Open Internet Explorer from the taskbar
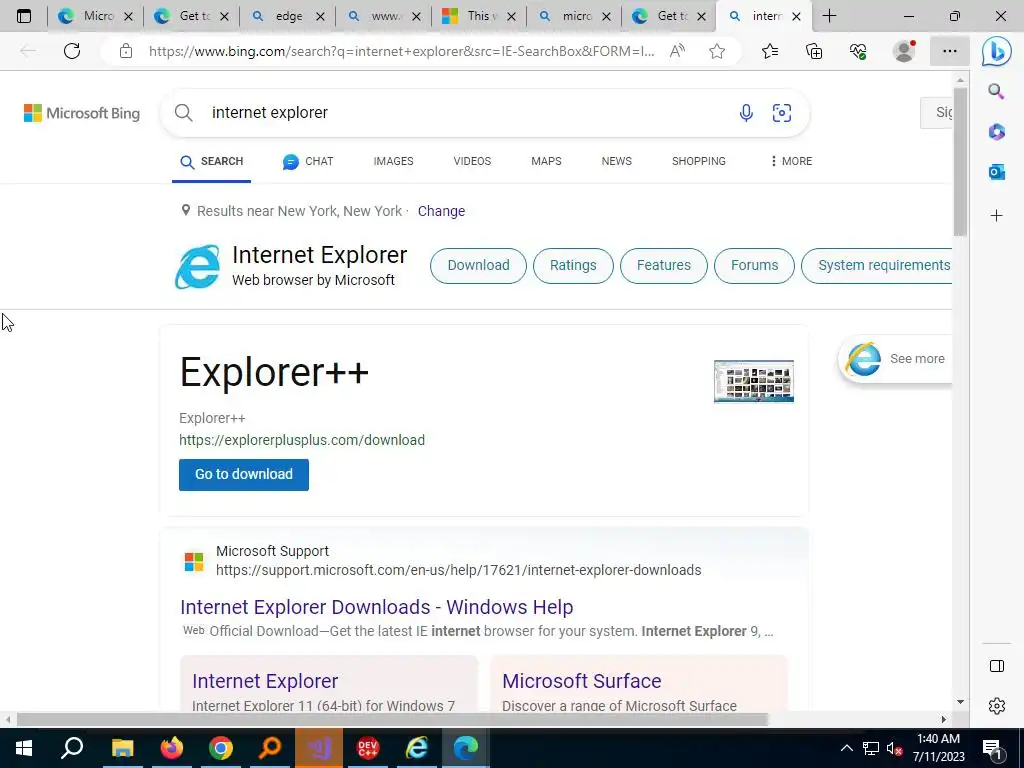This screenshot has height=768, width=1024. (417, 748)
